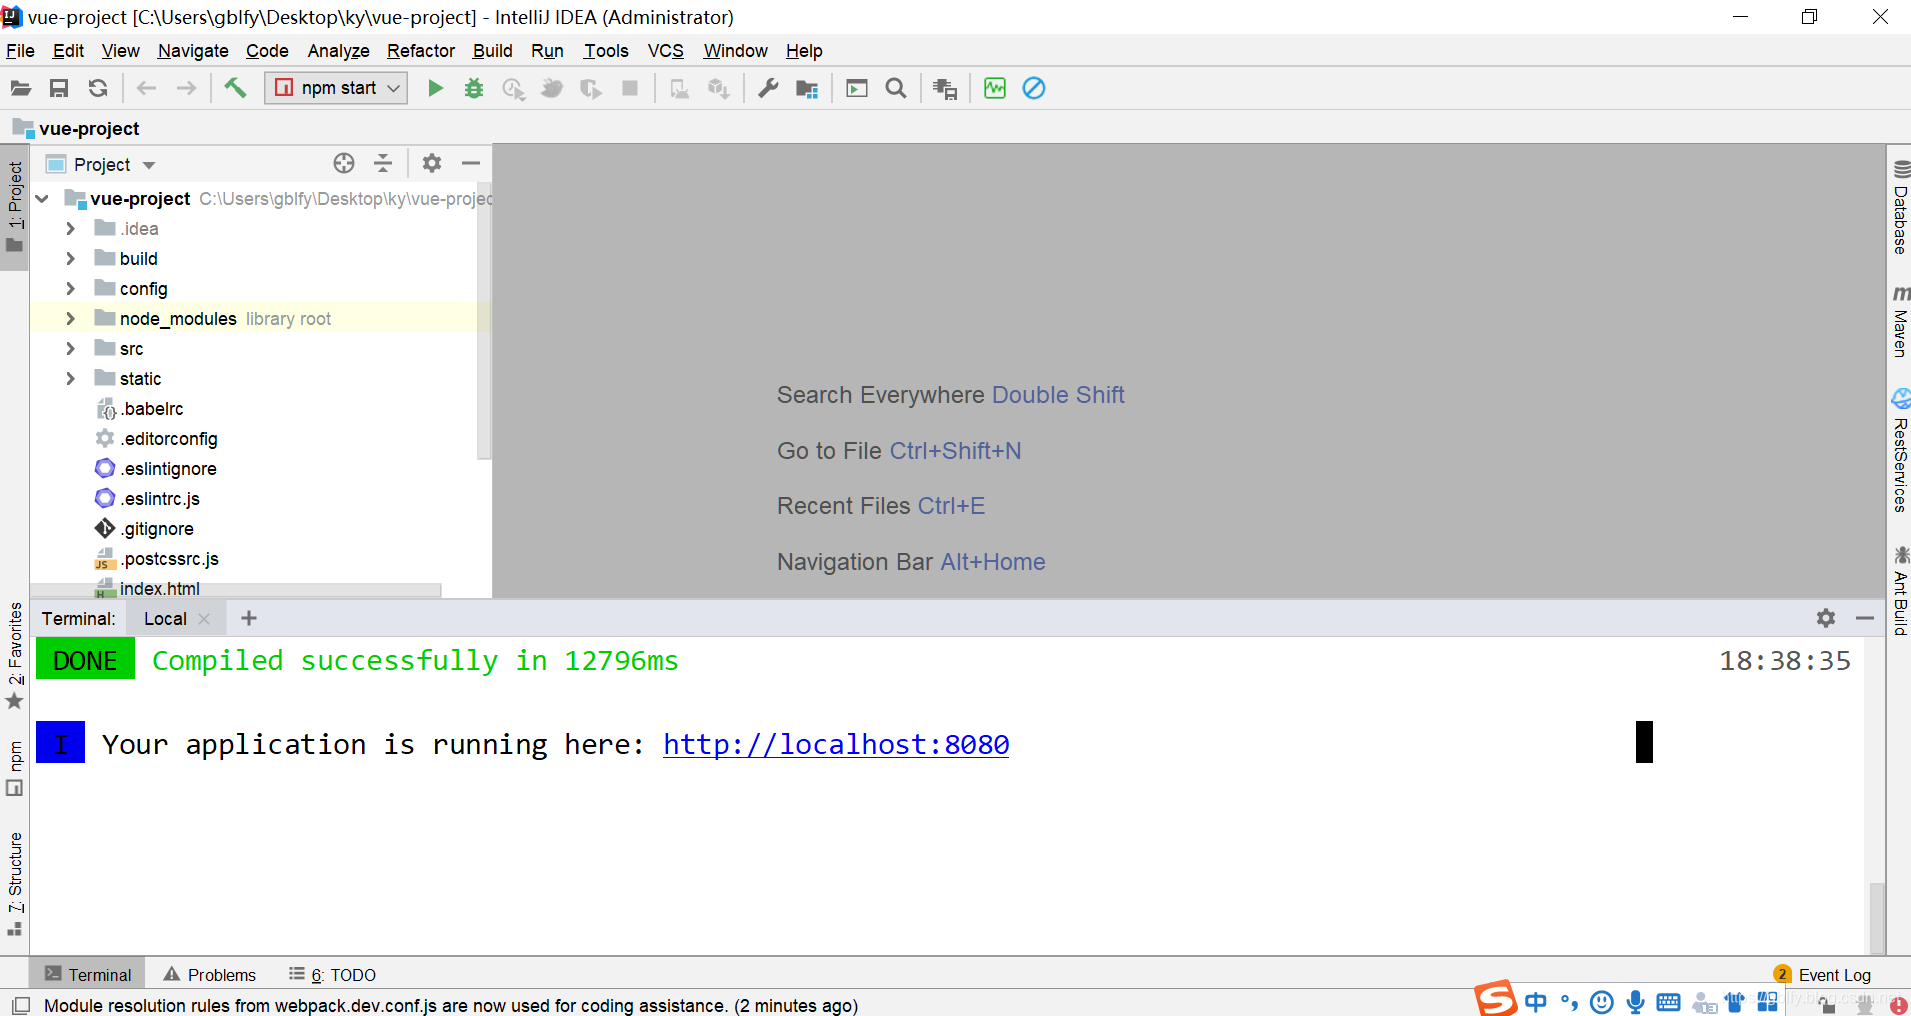Click the blue circle slash icon
1911x1016 pixels.
[x=1034, y=89]
